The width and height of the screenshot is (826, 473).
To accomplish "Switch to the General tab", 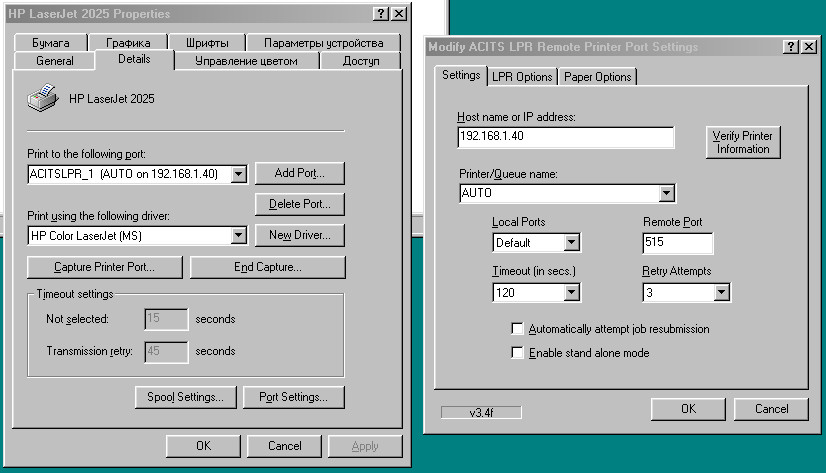I will [55, 61].
